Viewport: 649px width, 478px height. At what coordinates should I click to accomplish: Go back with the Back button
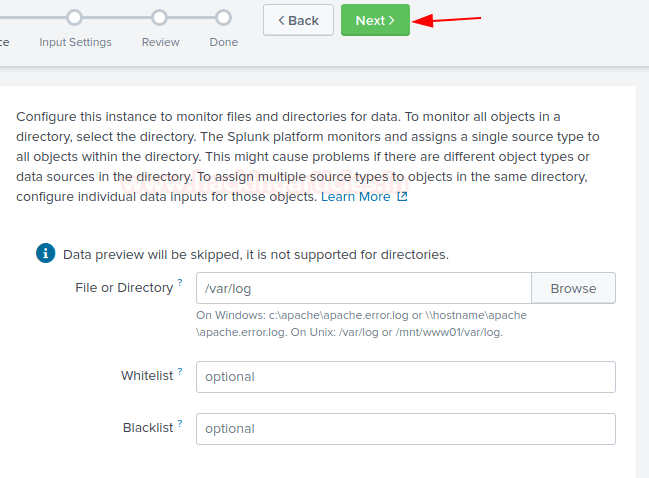tap(298, 20)
